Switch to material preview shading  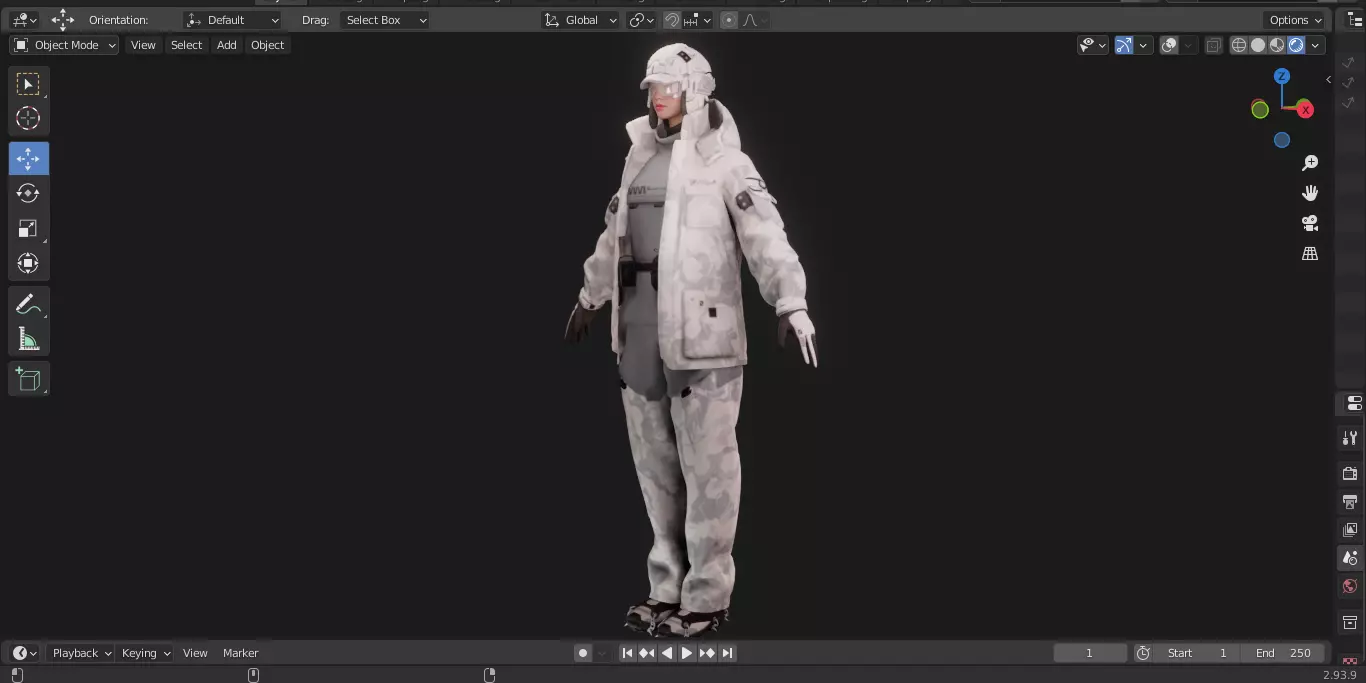coord(1277,45)
